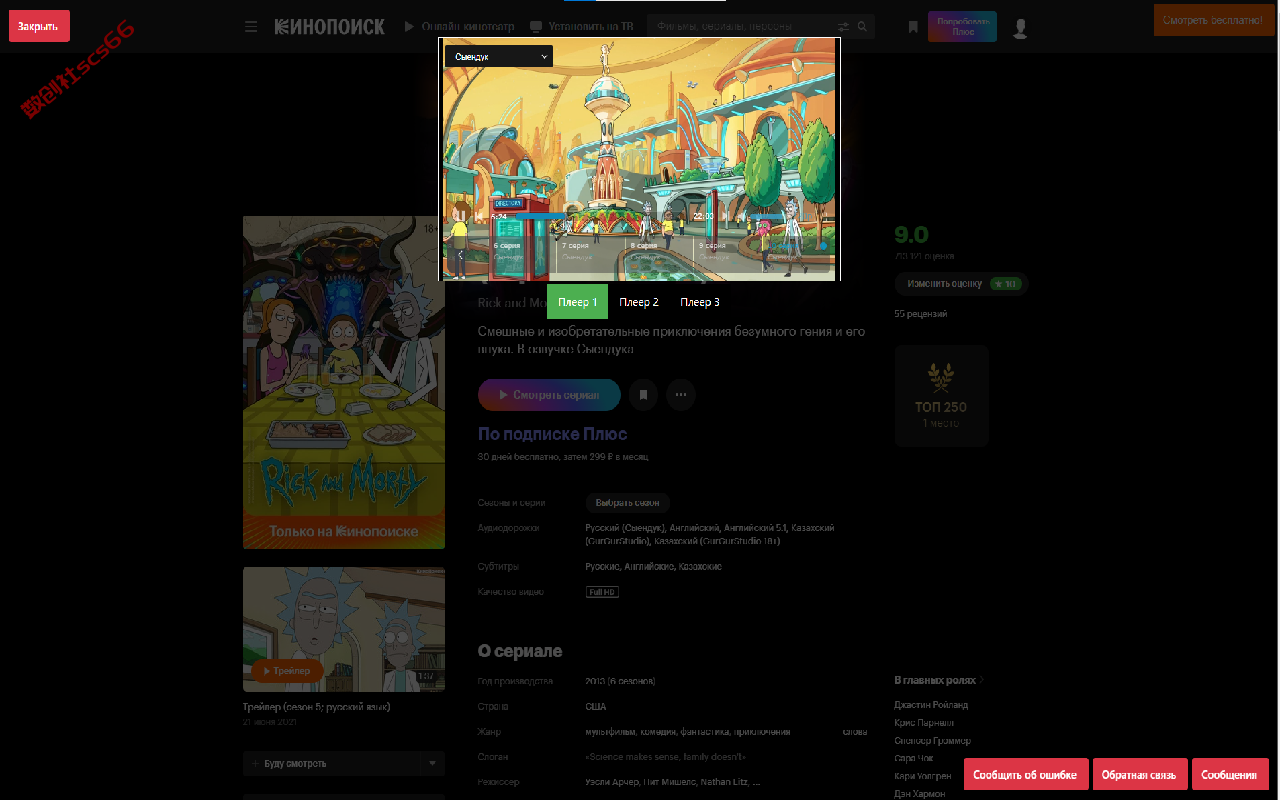Open В главных ролях section link
Image resolution: width=1280 pixels, height=800 pixels.
[939, 680]
